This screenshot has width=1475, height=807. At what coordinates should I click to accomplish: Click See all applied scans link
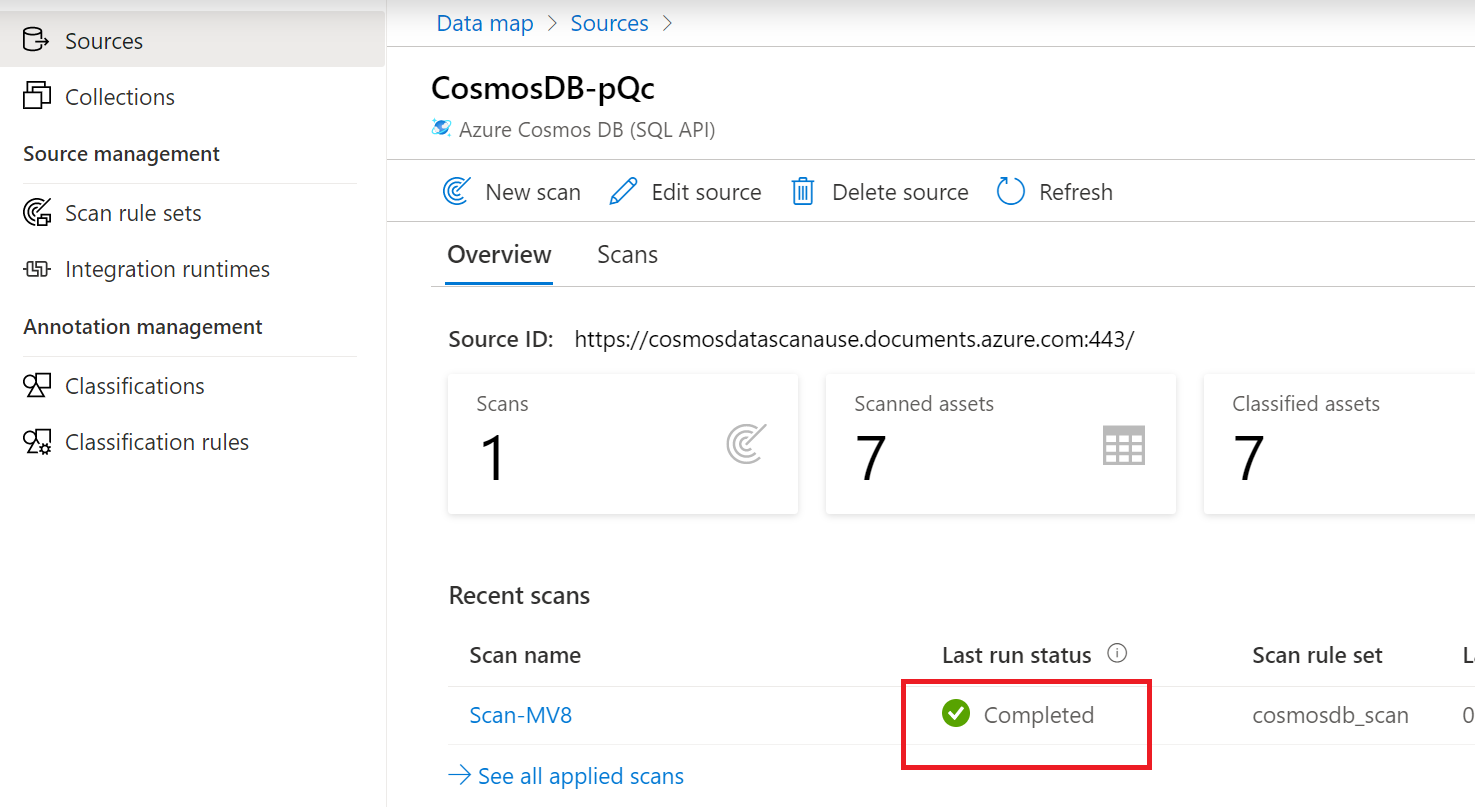coord(580,776)
